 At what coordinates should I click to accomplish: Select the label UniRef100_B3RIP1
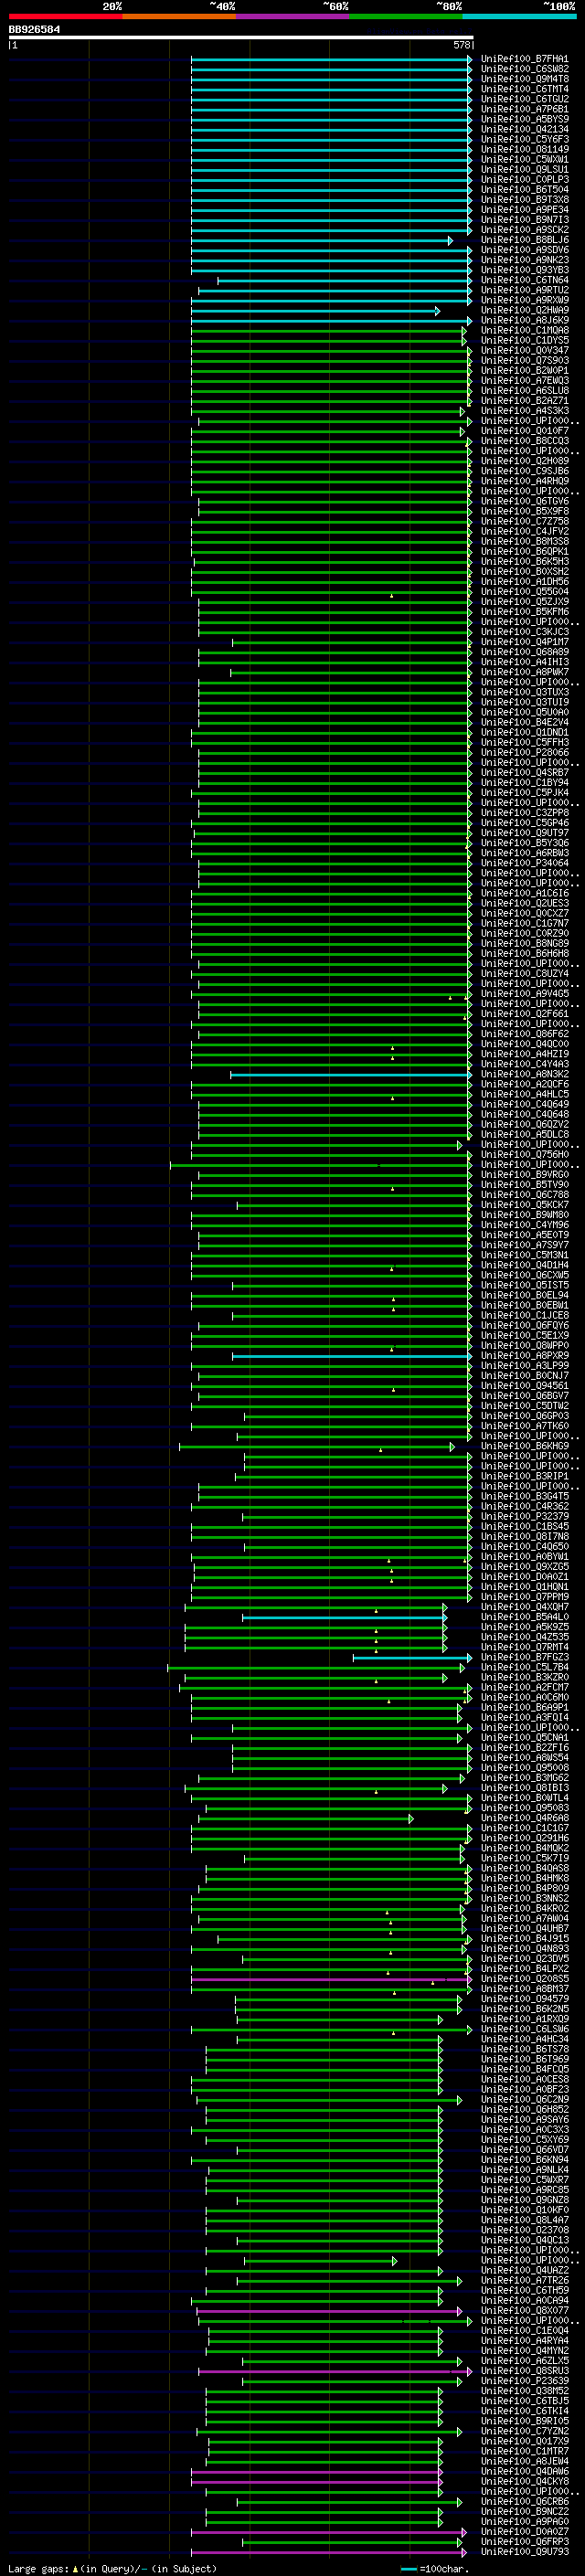(524, 1476)
